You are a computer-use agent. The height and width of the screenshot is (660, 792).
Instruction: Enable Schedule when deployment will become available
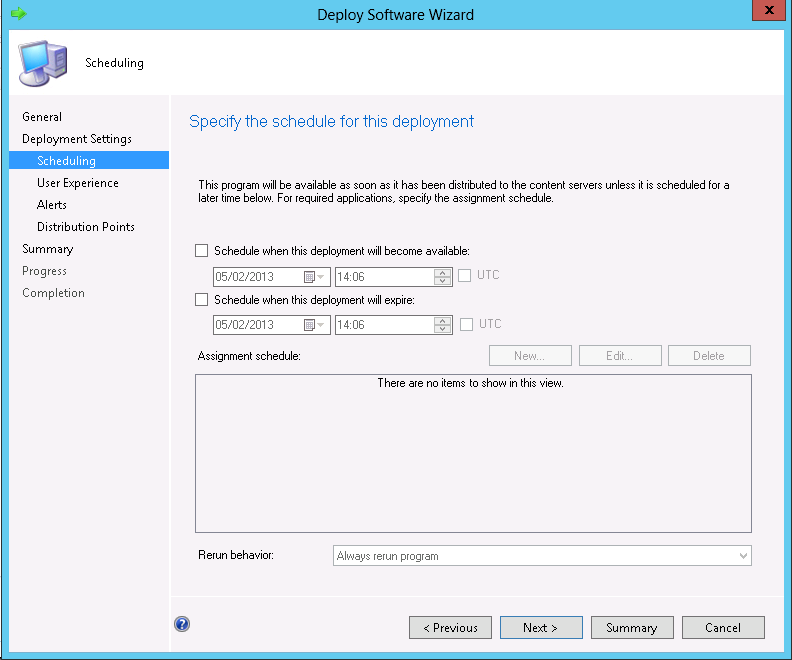pos(202,250)
